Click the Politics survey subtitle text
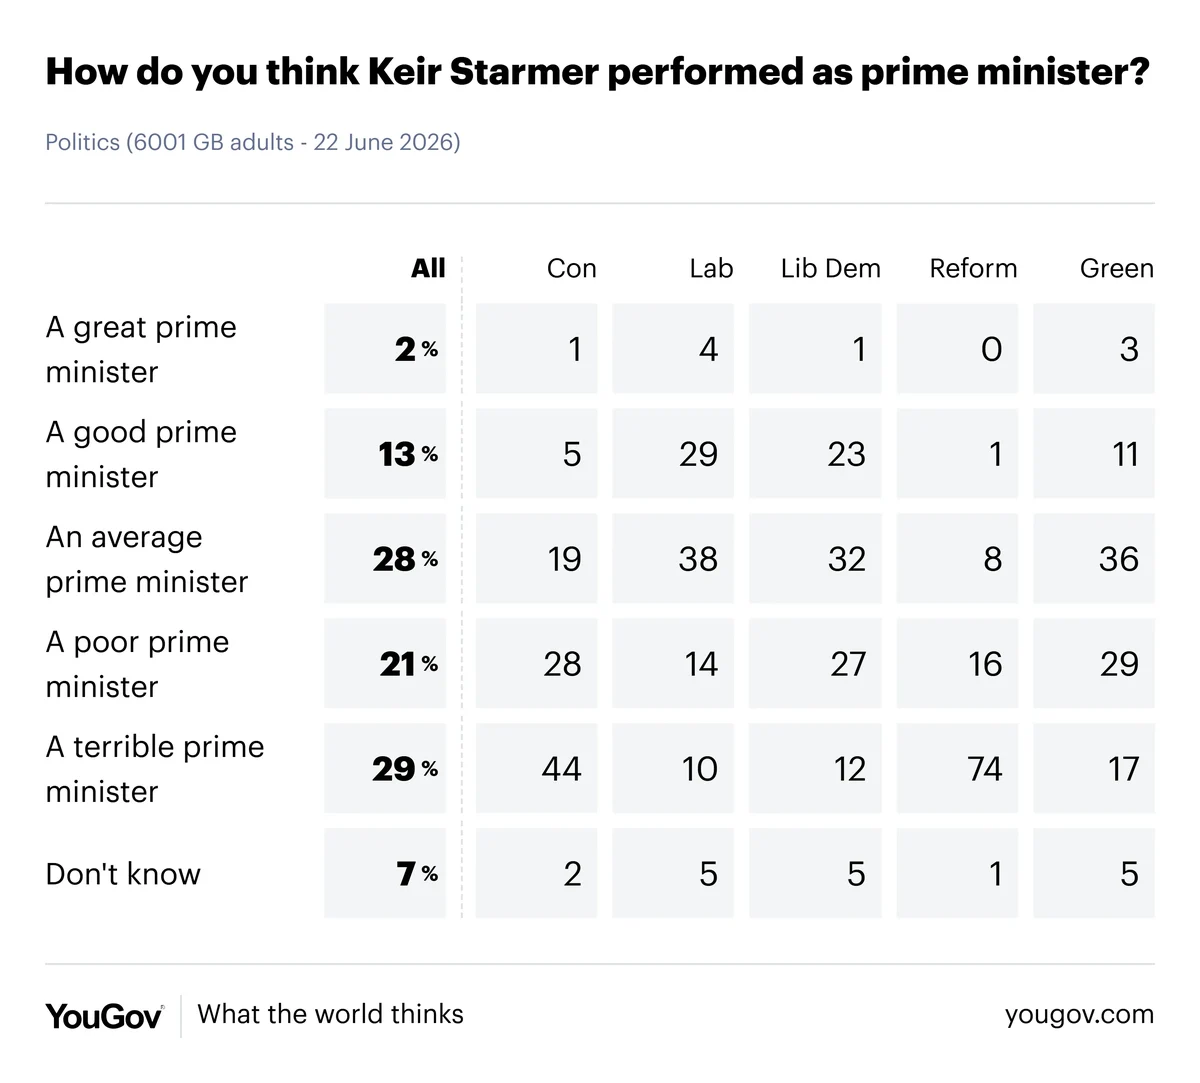Image resolution: width=1200 pixels, height=1083 pixels. point(253,142)
